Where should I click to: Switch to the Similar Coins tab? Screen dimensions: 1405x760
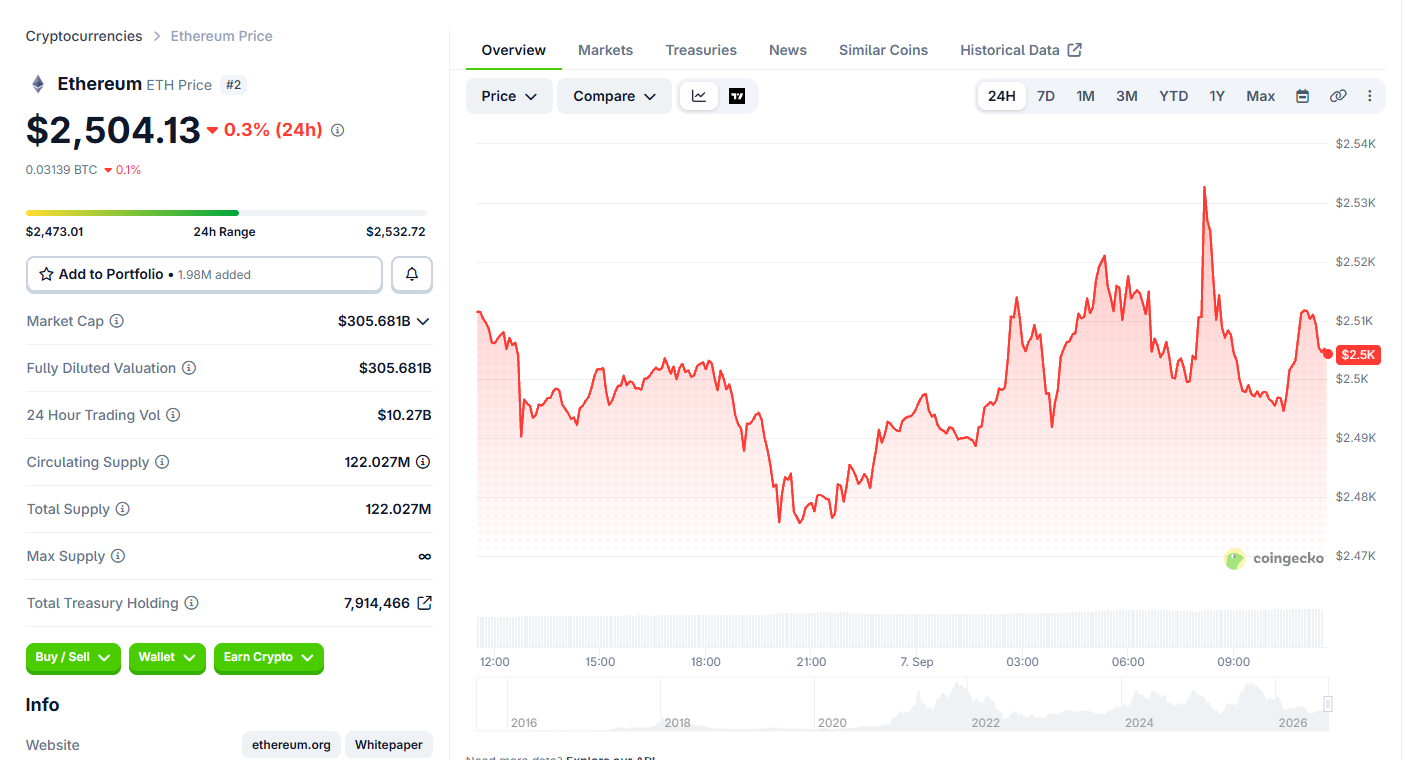(x=883, y=50)
